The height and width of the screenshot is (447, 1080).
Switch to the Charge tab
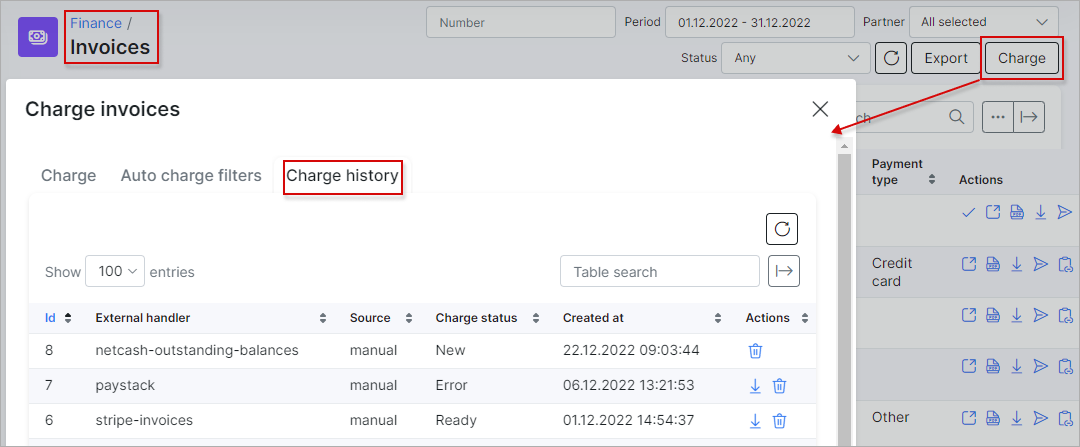click(x=68, y=176)
